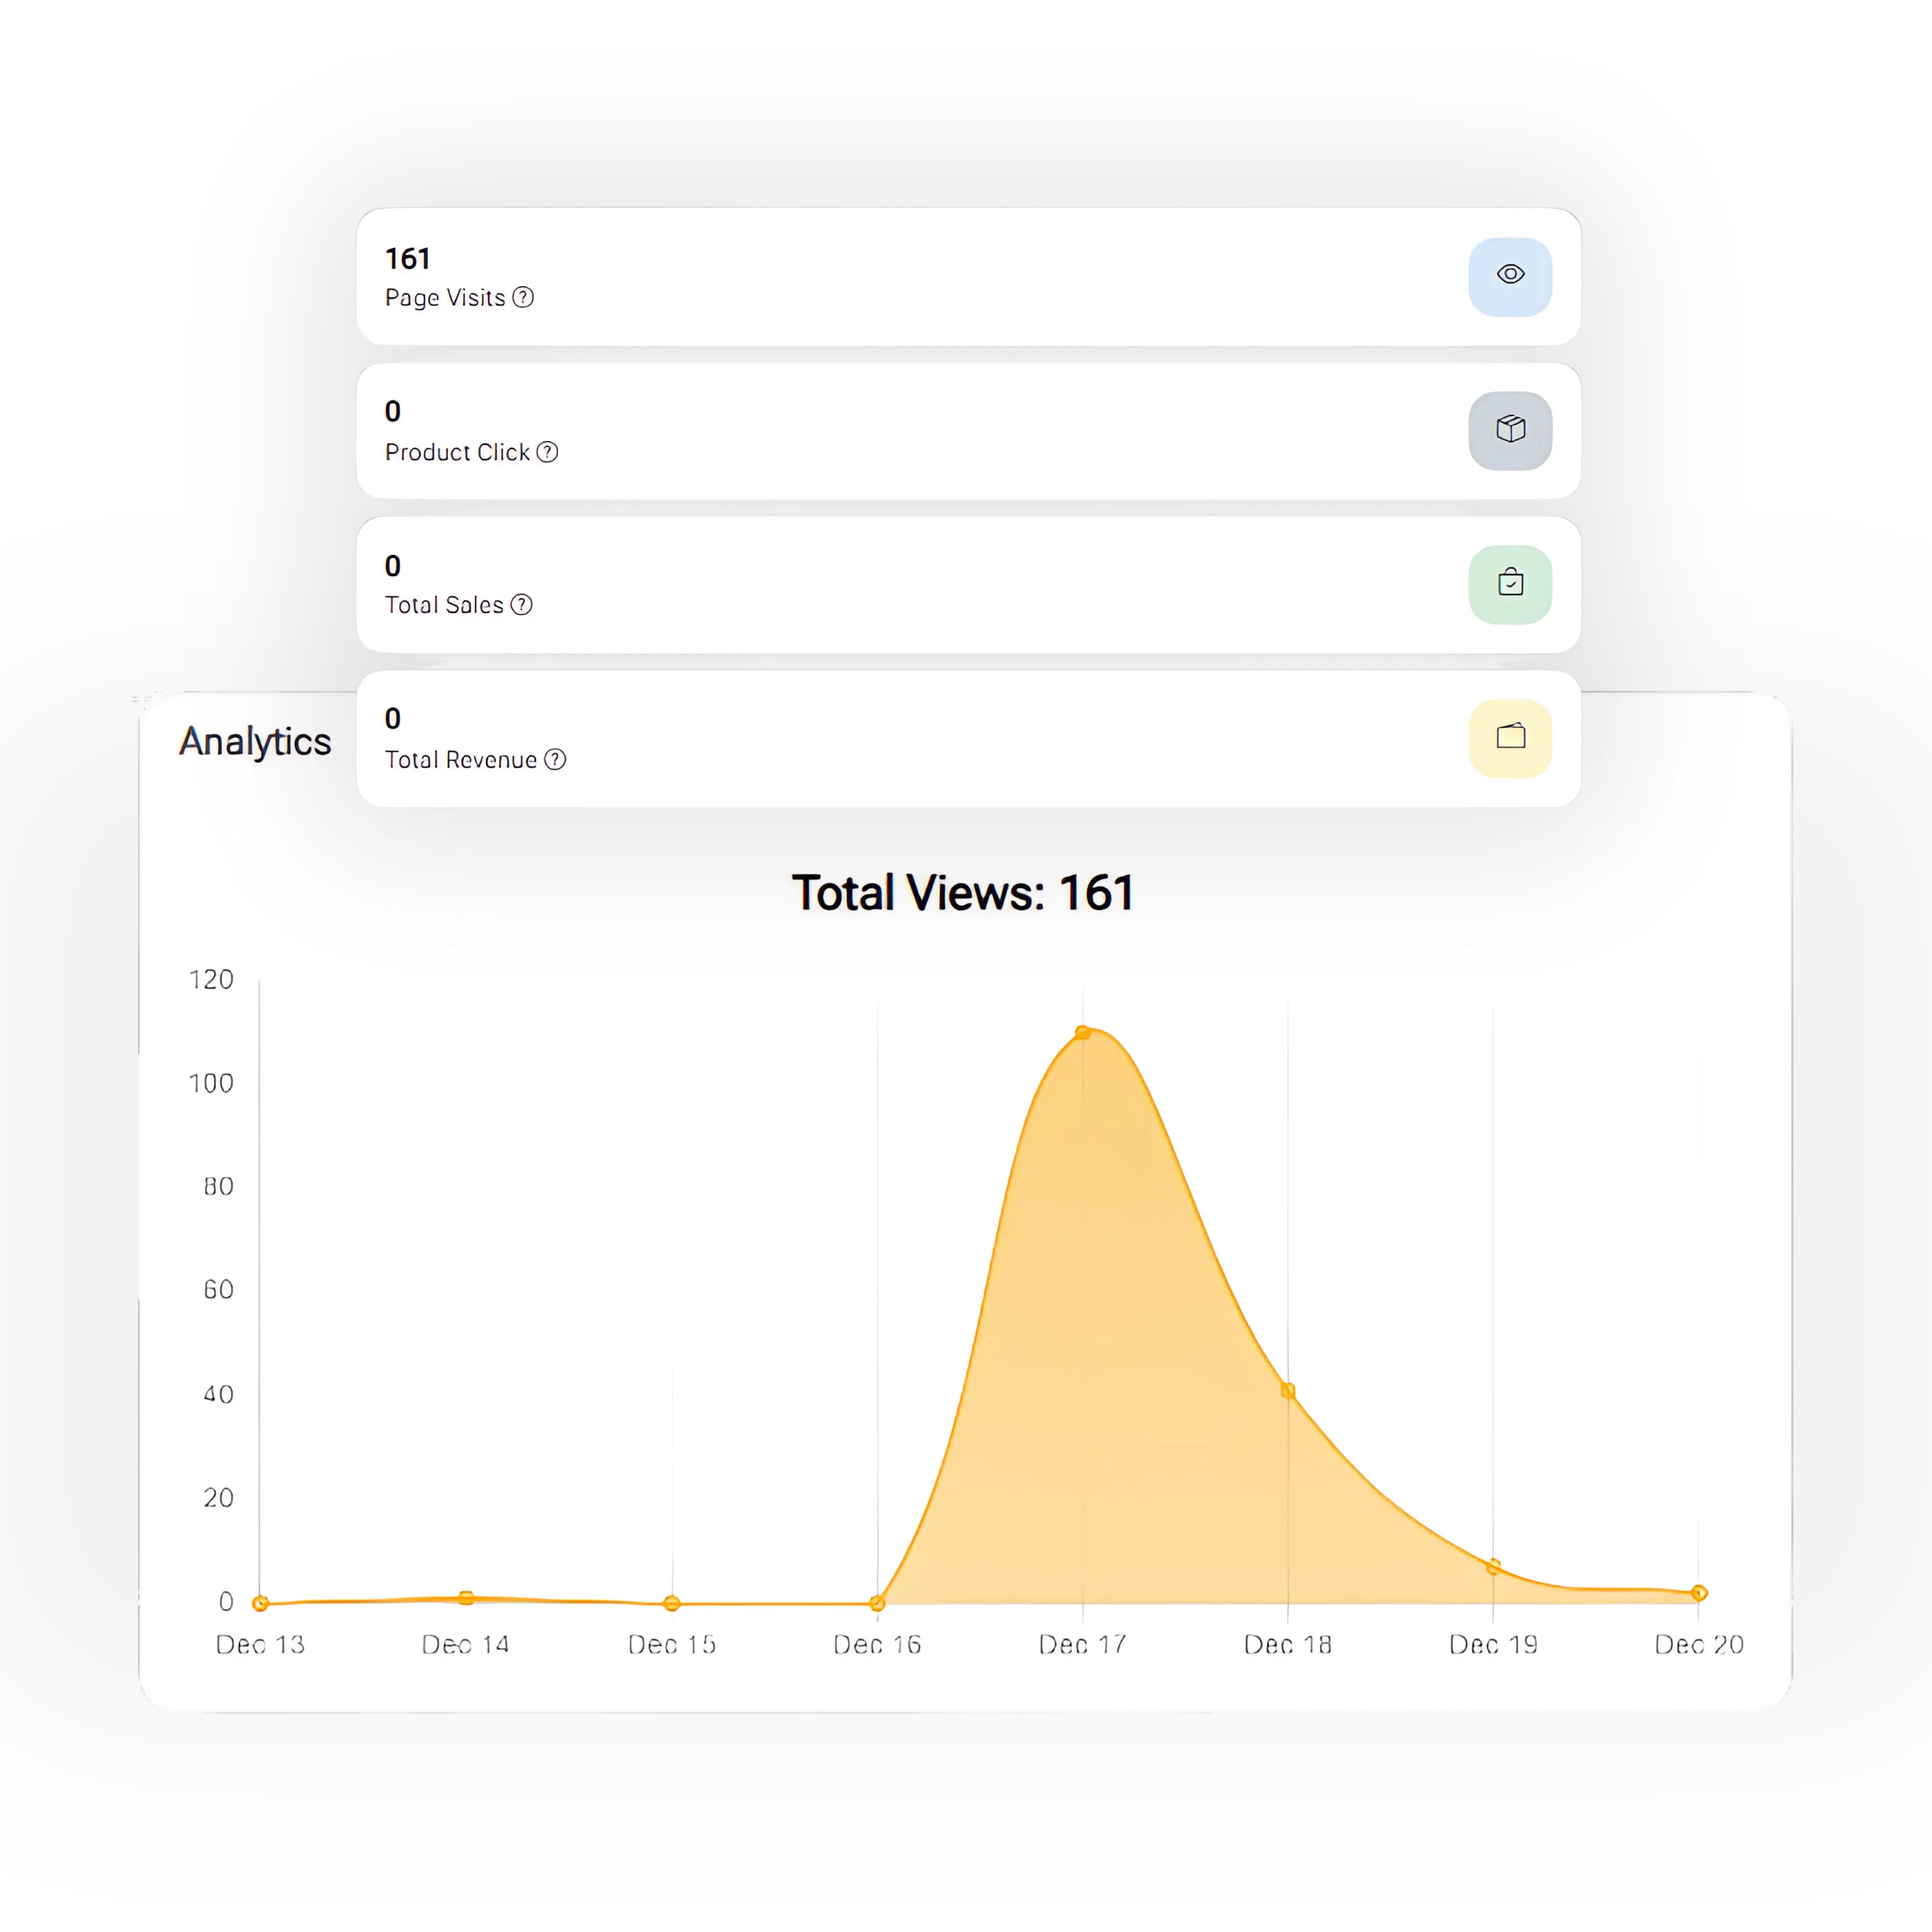Click the Total Views: 161 heading
Screen dimensions: 1932x1932
coord(963,892)
